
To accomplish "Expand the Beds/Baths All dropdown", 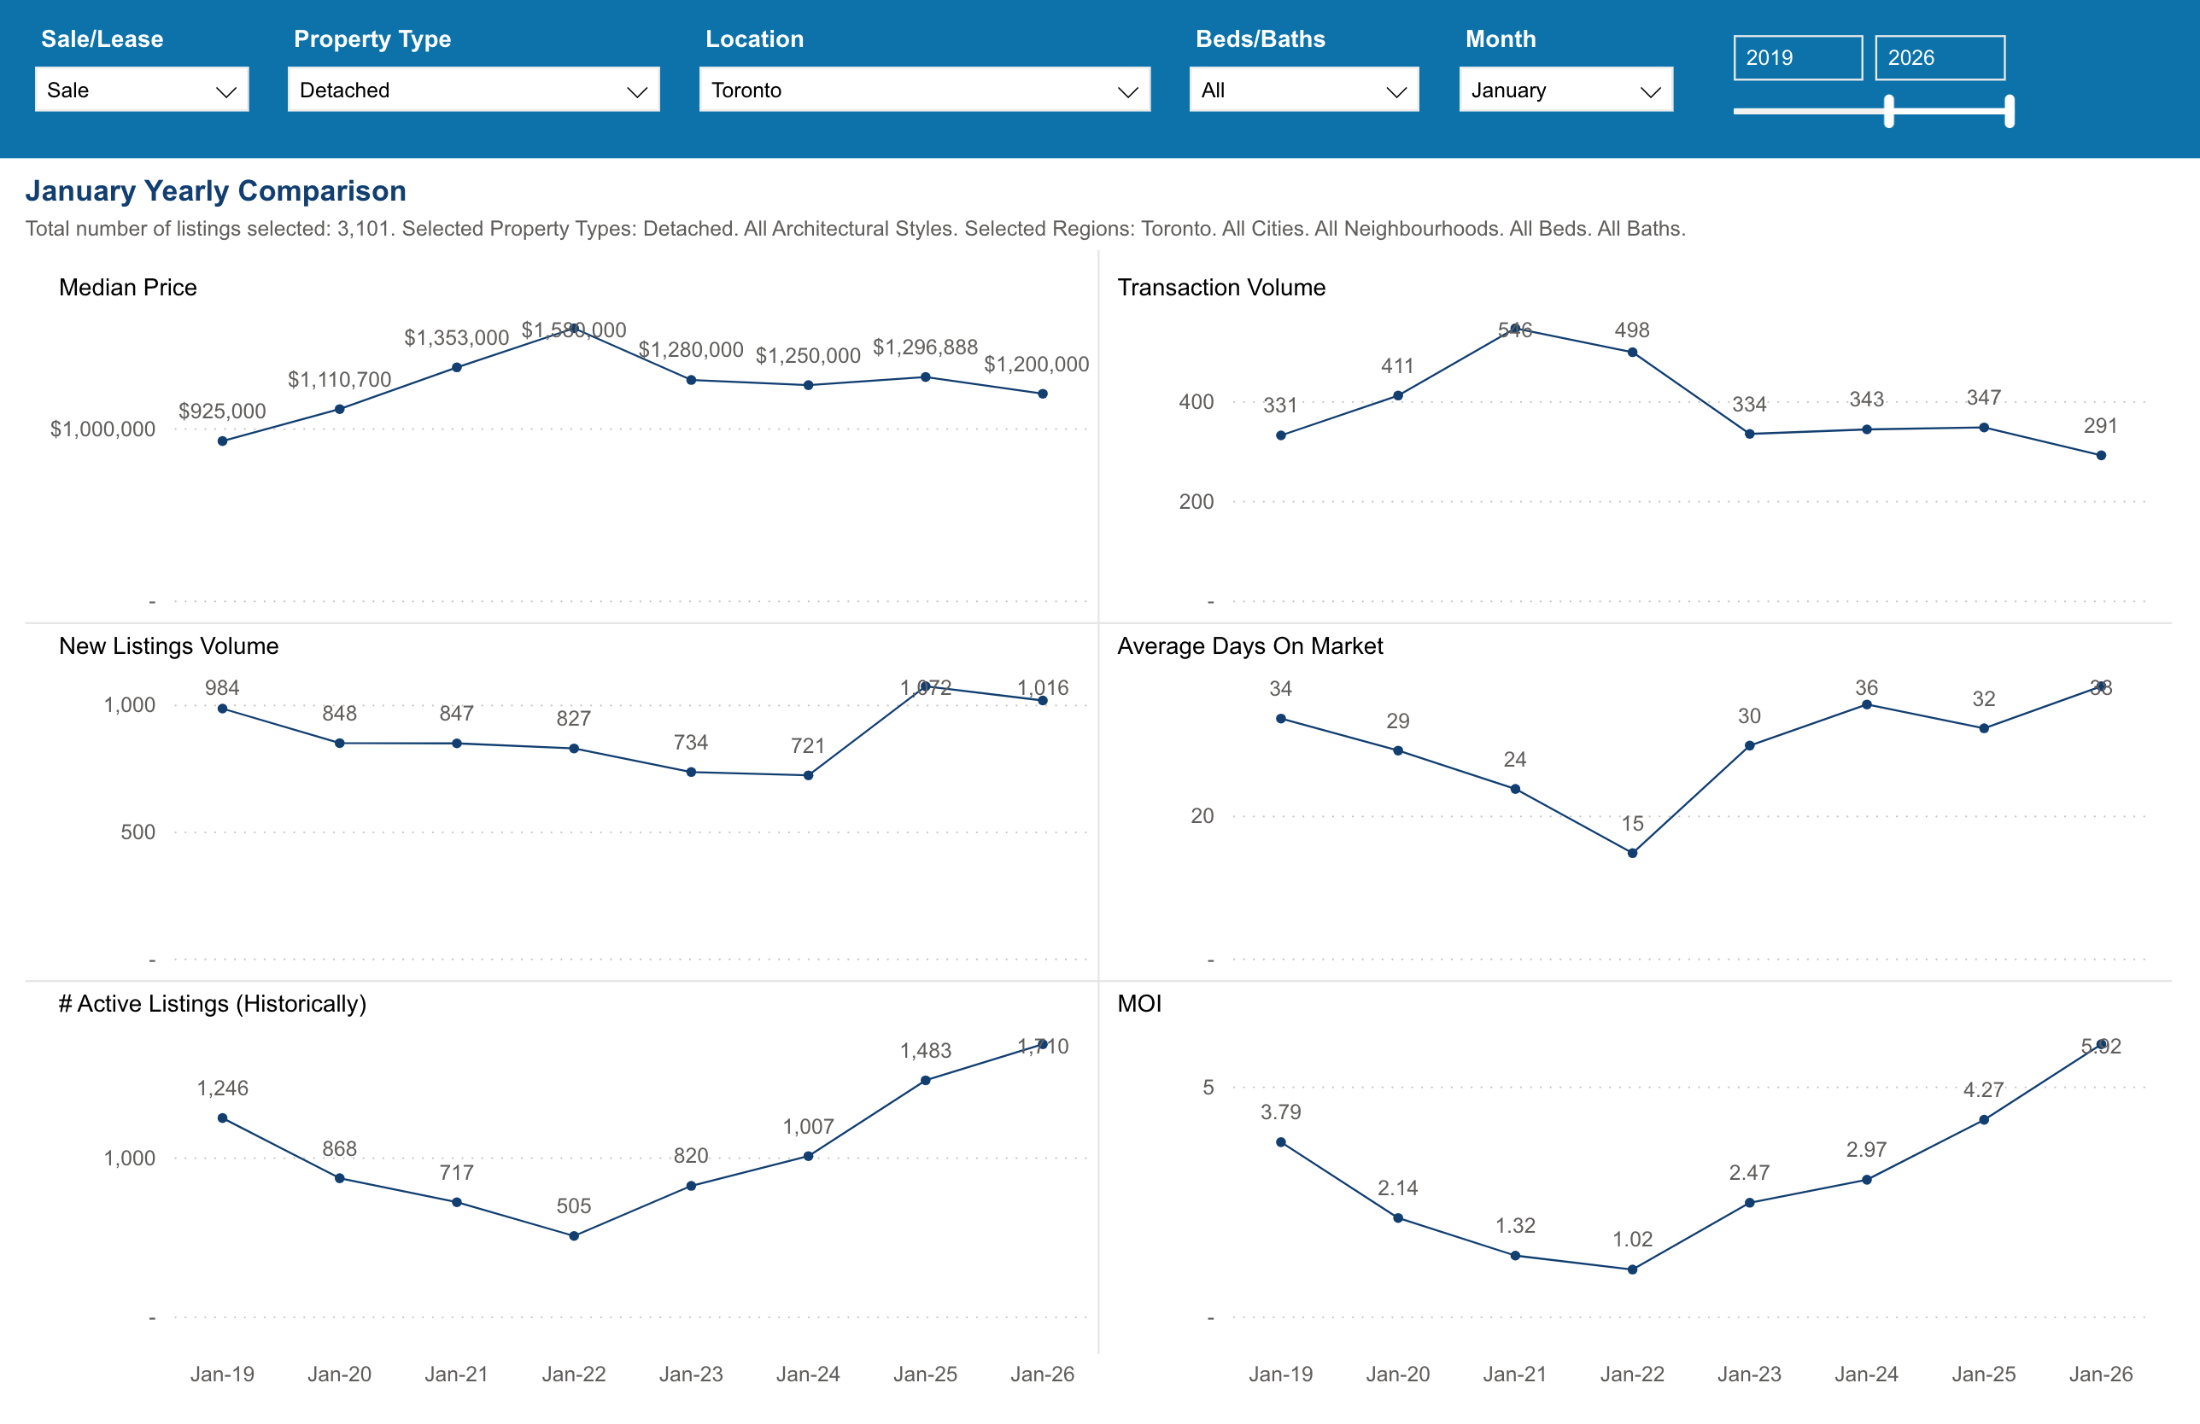I will 1303,90.
